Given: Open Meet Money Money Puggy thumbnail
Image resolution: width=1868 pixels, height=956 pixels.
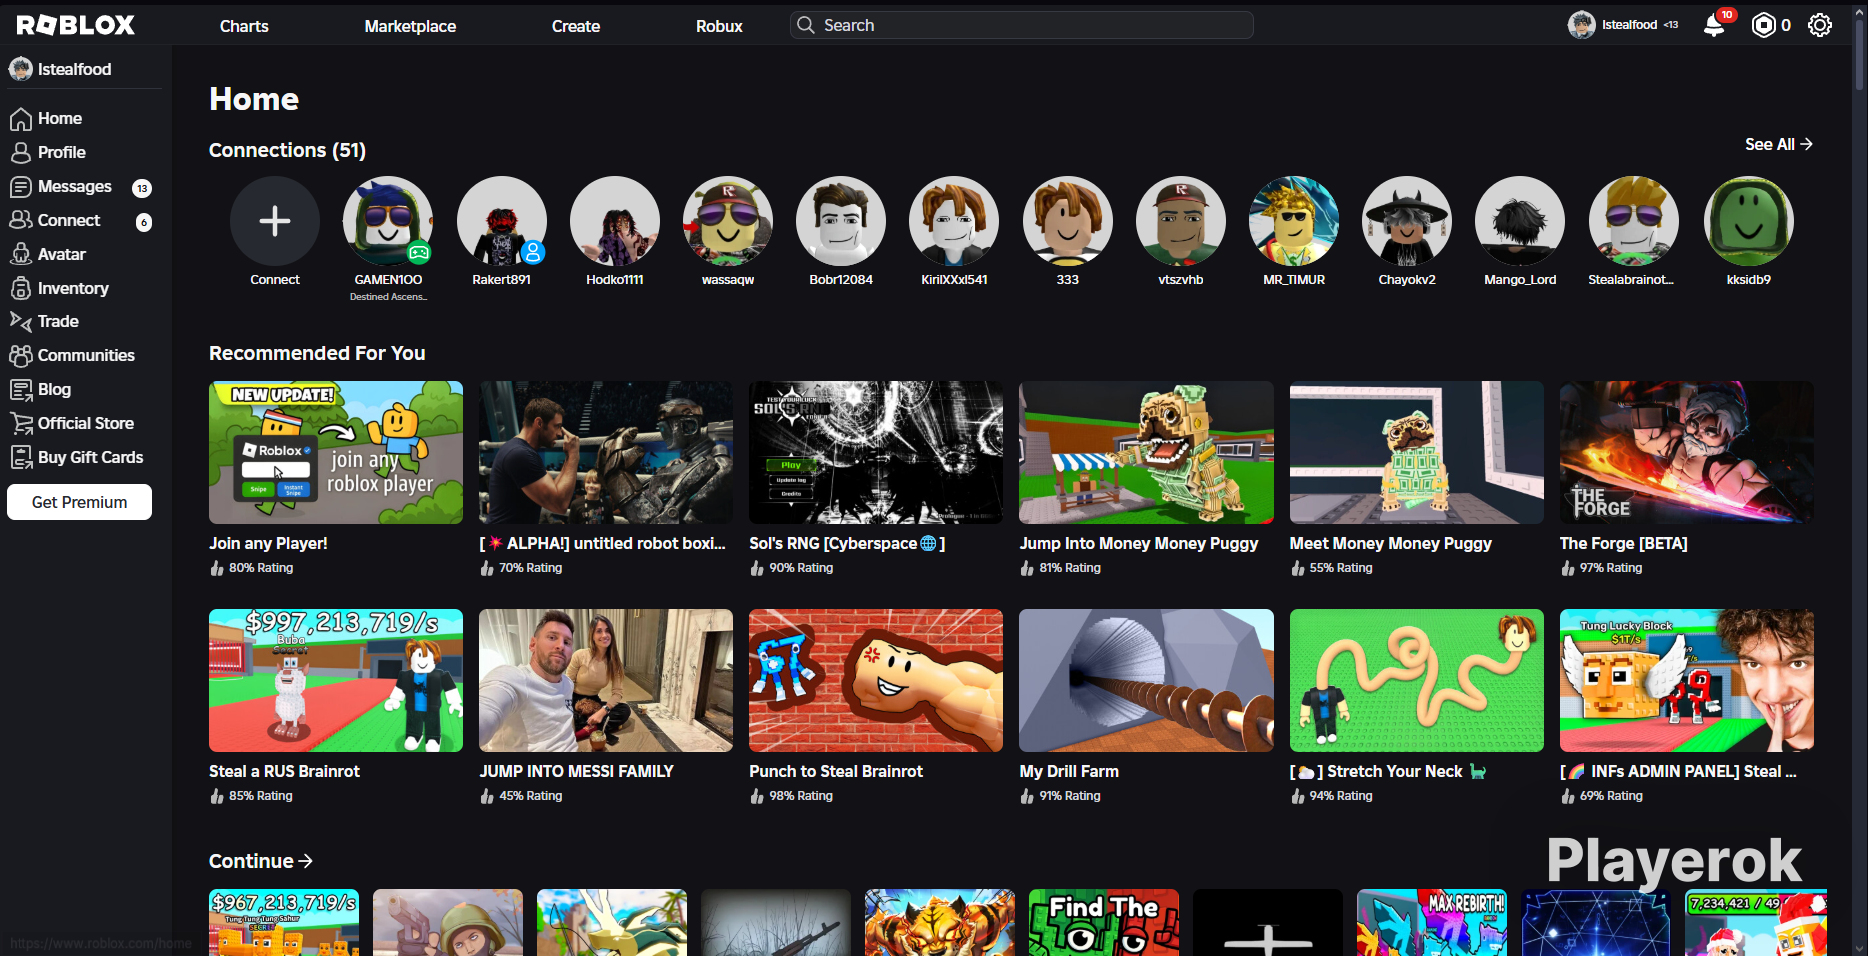Looking at the screenshot, I should (1417, 452).
